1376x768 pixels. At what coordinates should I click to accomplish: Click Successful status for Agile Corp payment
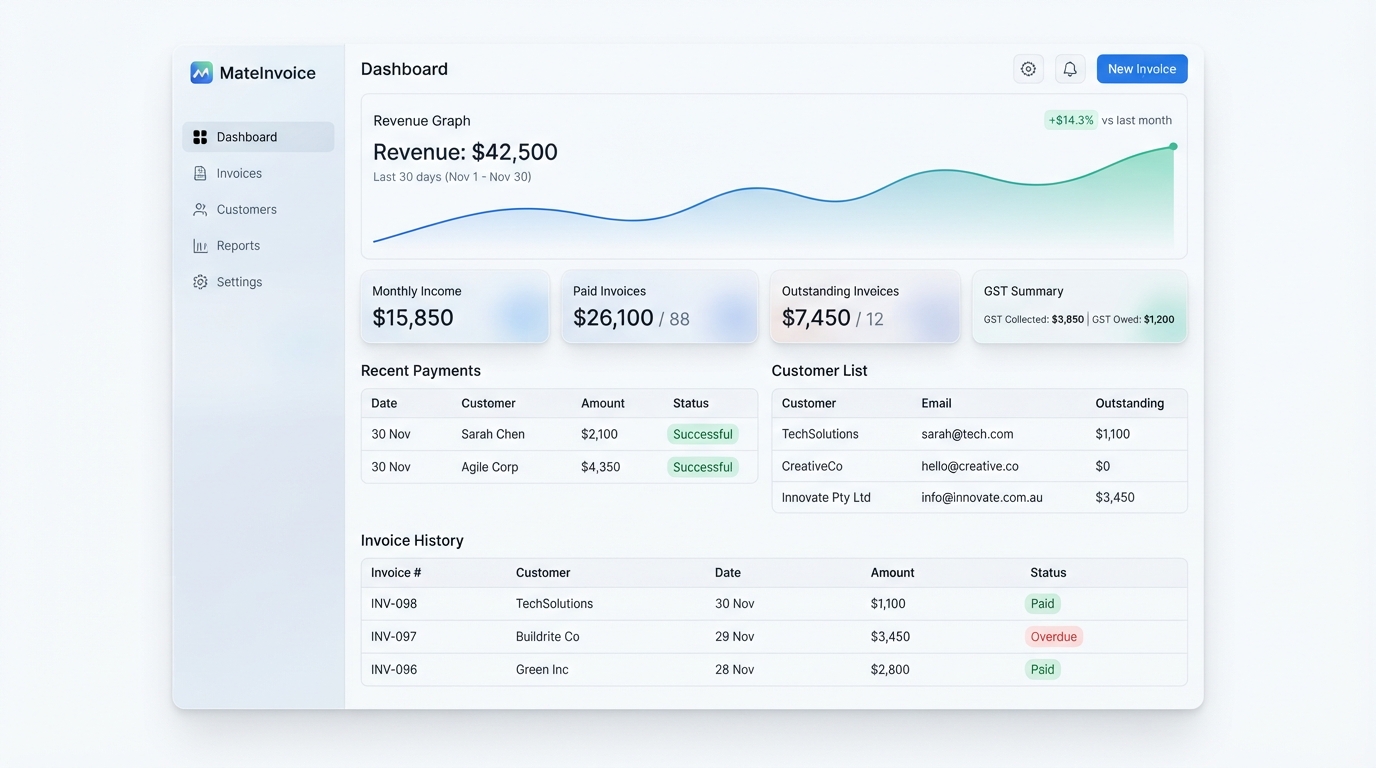pyautogui.click(x=703, y=467)
